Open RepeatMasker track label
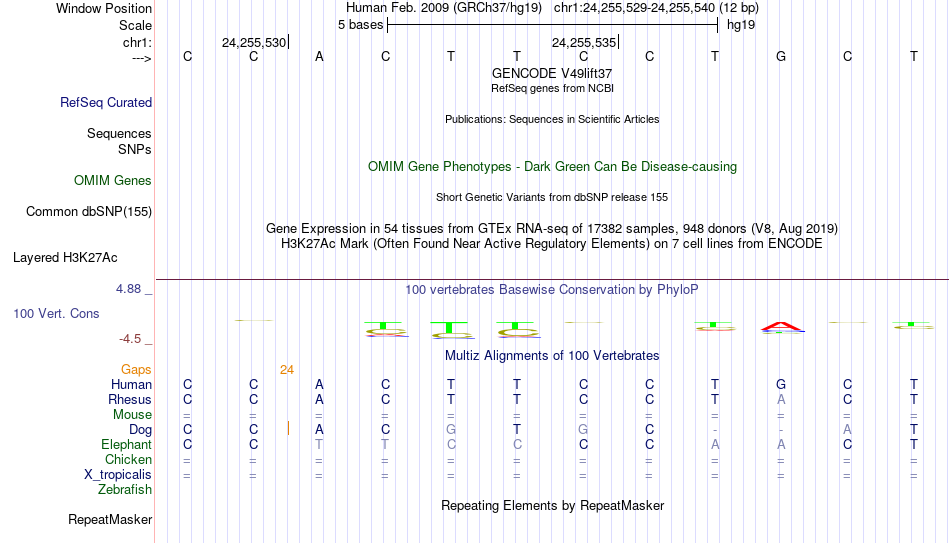950x543 pixels. click(x=110, y=519)
